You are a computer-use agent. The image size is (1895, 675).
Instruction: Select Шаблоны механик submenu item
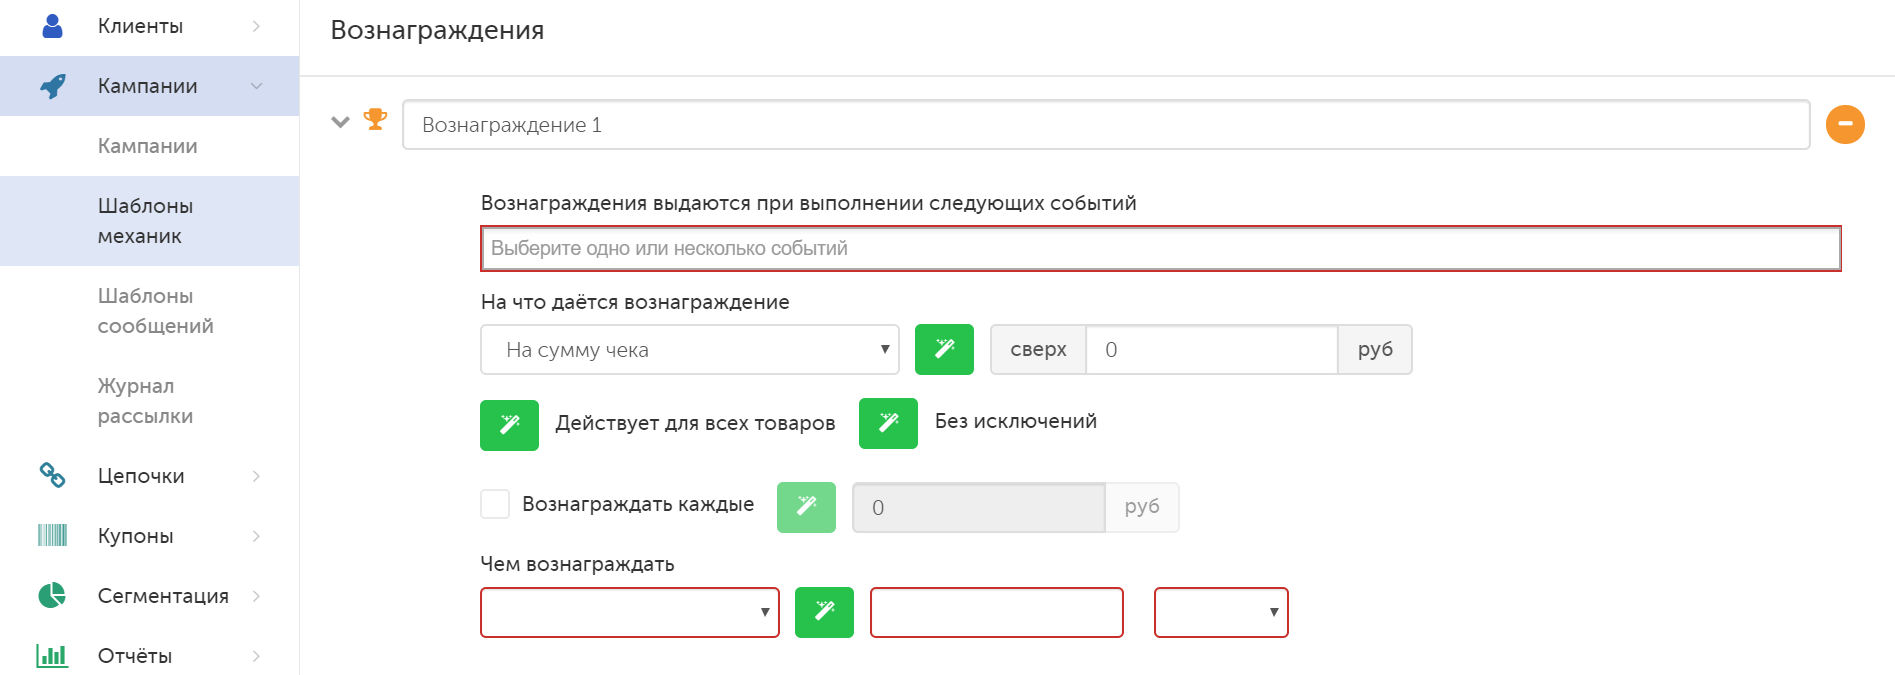tap(149, 221)
